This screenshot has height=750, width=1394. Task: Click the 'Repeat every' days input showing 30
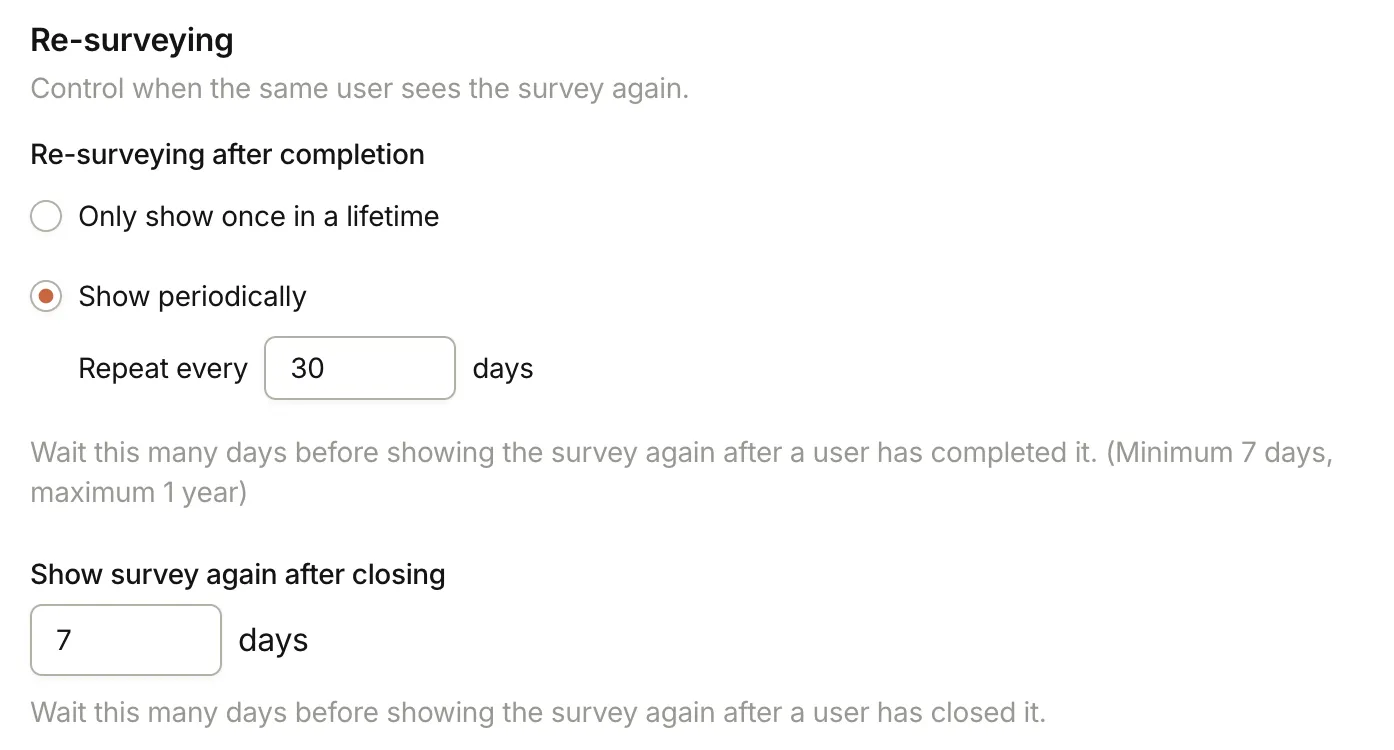click(x=359, y=368)
